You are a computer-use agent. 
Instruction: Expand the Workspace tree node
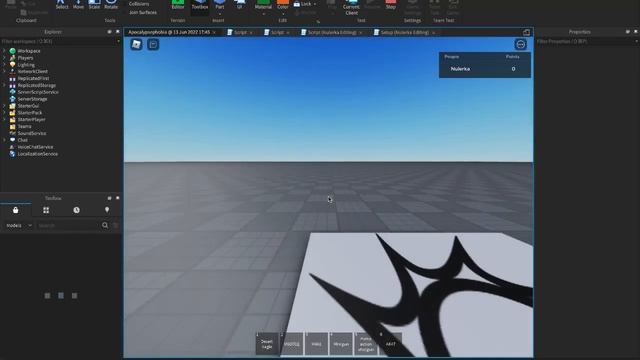click(x=4, y=51)
